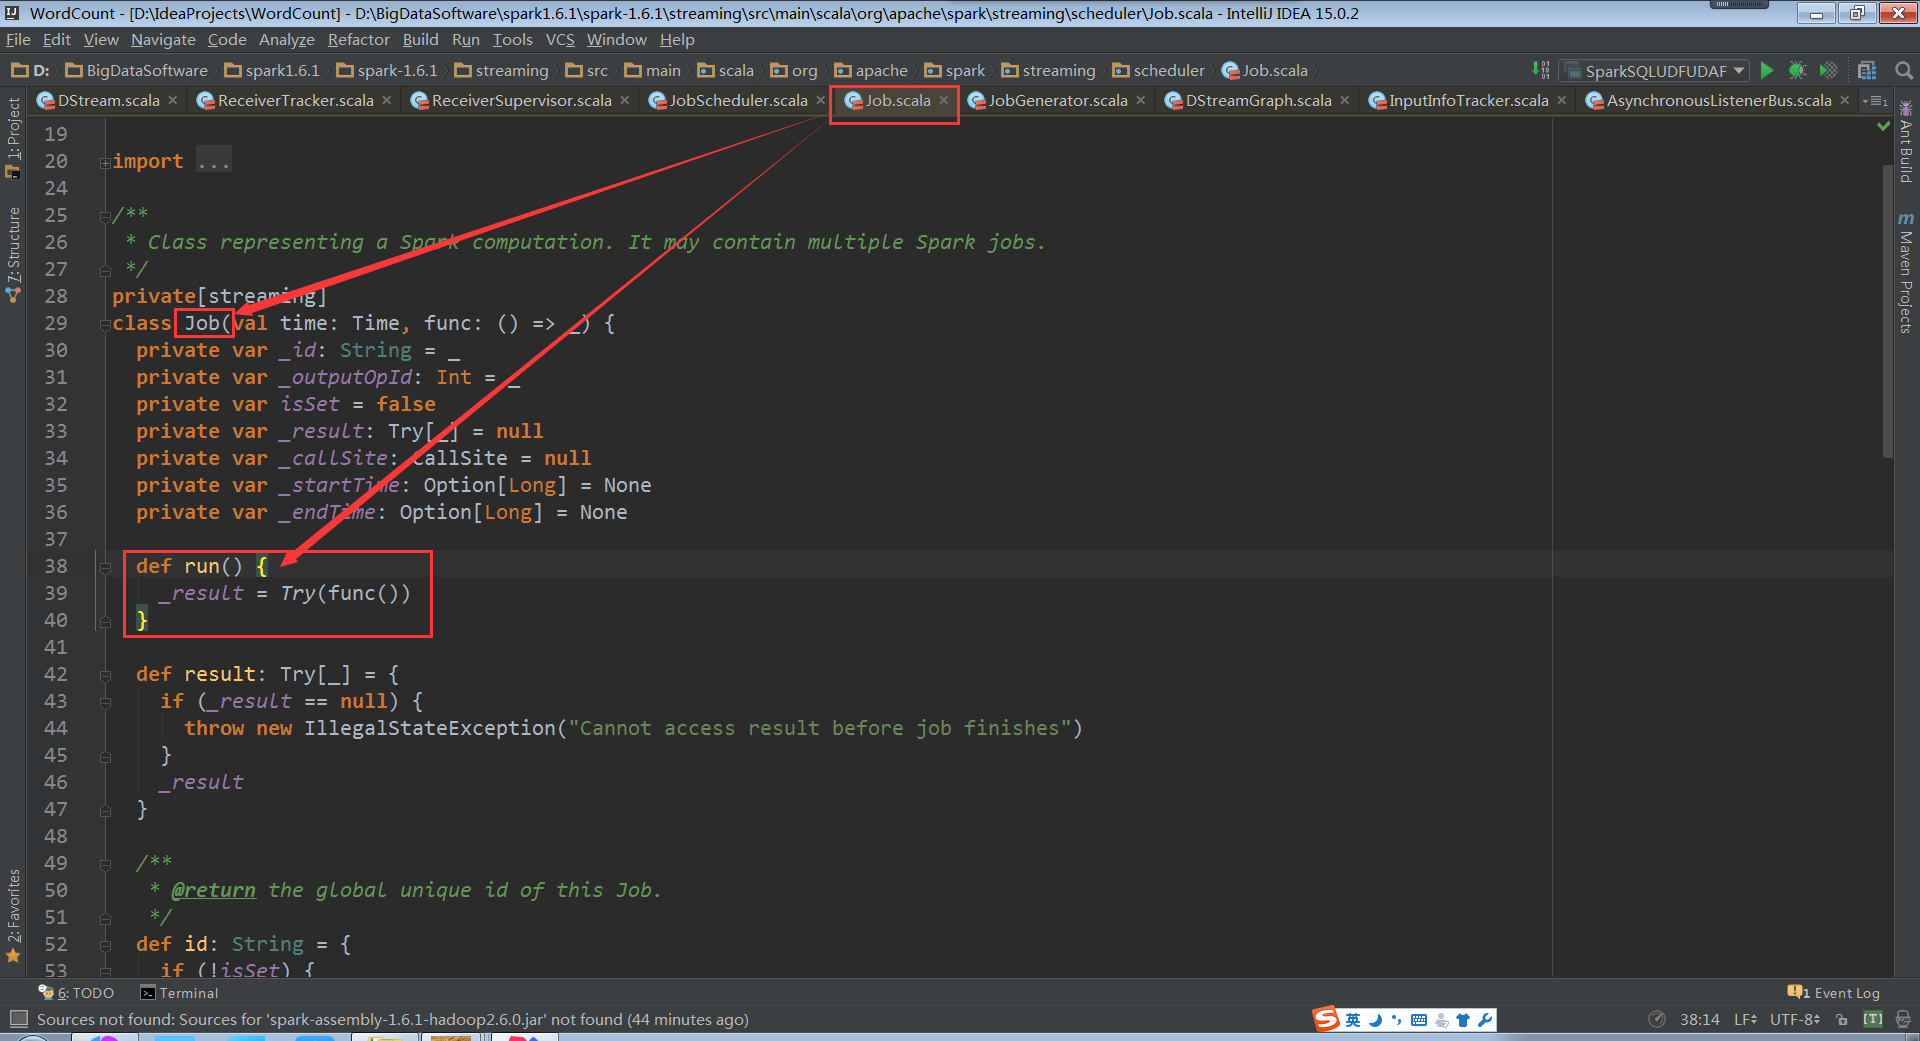Open Project Structure dialog icon

coord(1866,70)
